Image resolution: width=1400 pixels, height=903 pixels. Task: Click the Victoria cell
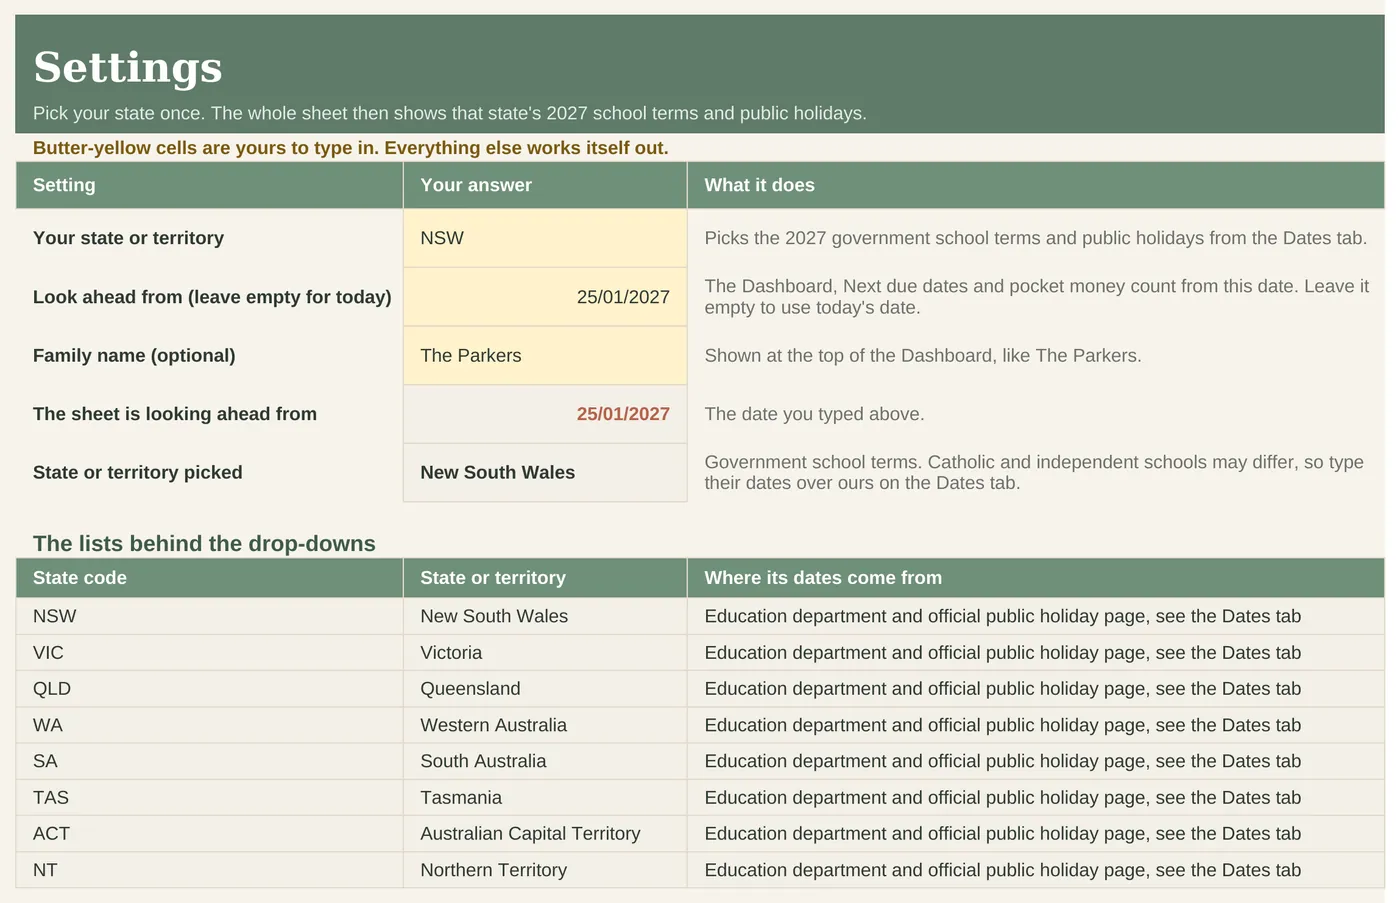coord(545,652)
